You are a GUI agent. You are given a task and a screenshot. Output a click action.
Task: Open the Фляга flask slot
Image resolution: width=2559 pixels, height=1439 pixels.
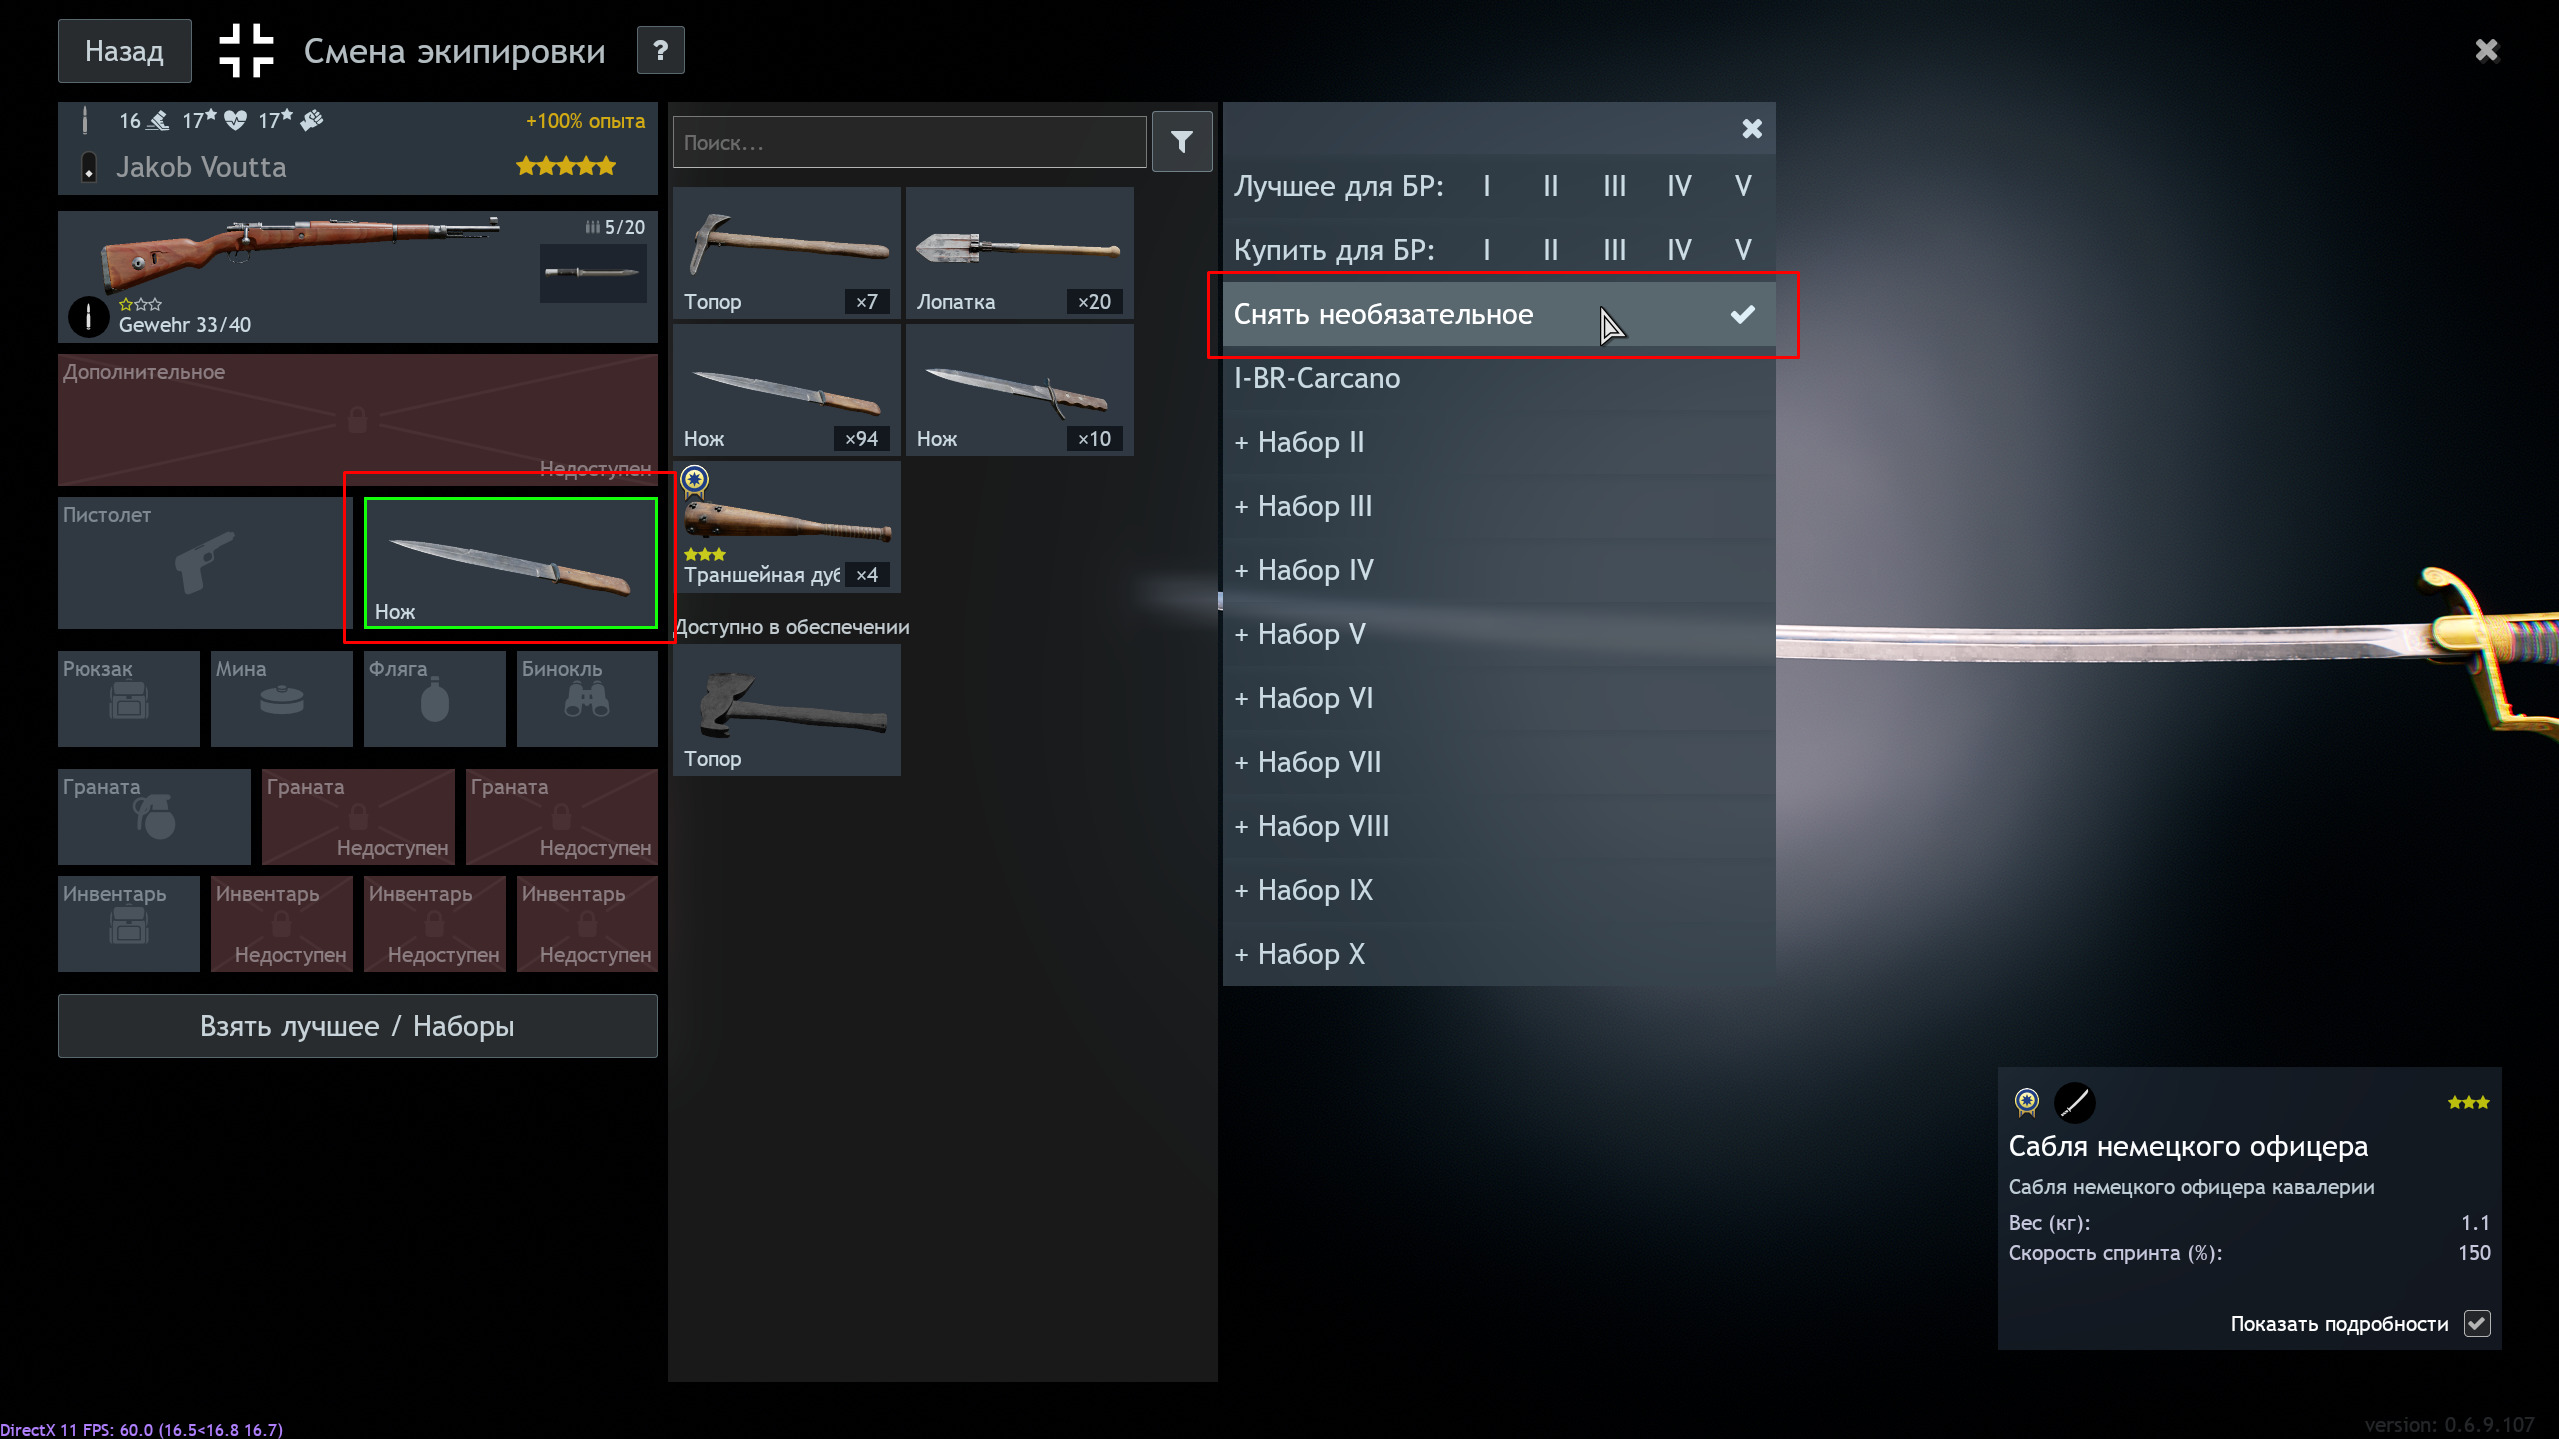[434, 698]
